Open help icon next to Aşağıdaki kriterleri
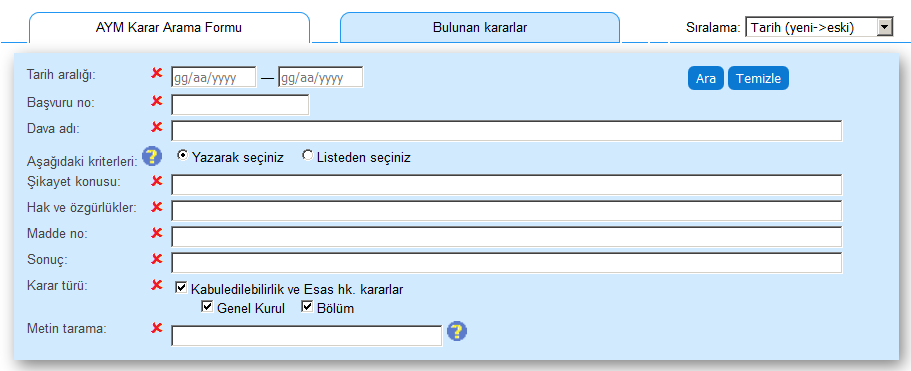Image resolution: width=911 pixels, height=371 pixels. (x=152, y=157)
